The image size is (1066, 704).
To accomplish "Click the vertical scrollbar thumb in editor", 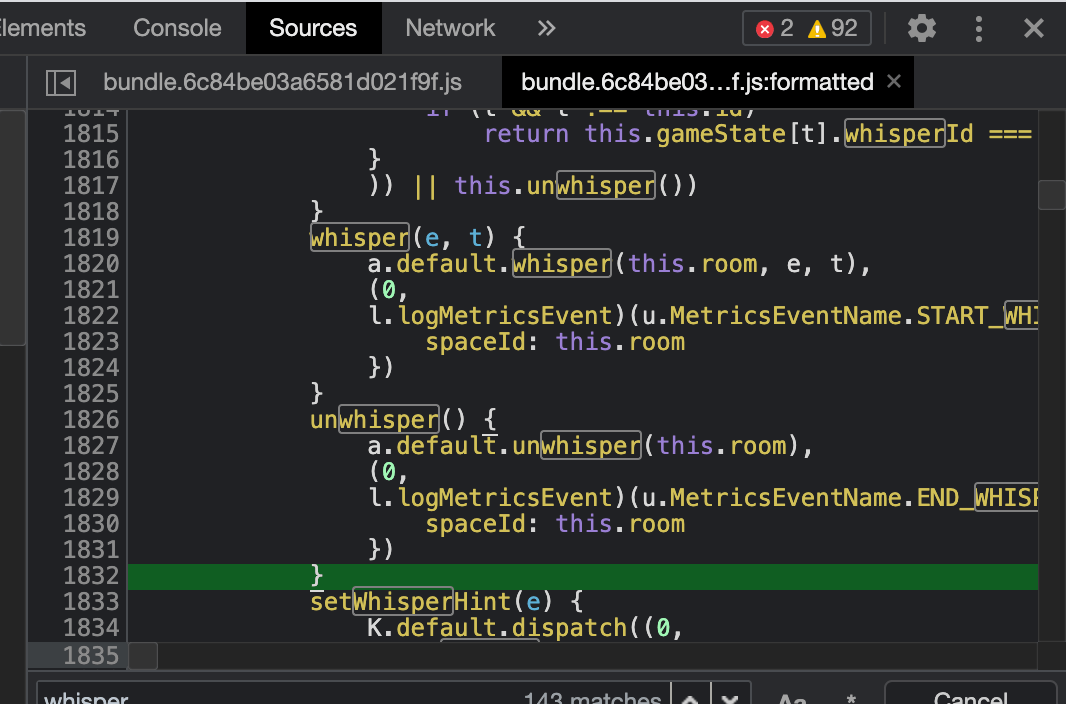I will tap(1051, 194).
